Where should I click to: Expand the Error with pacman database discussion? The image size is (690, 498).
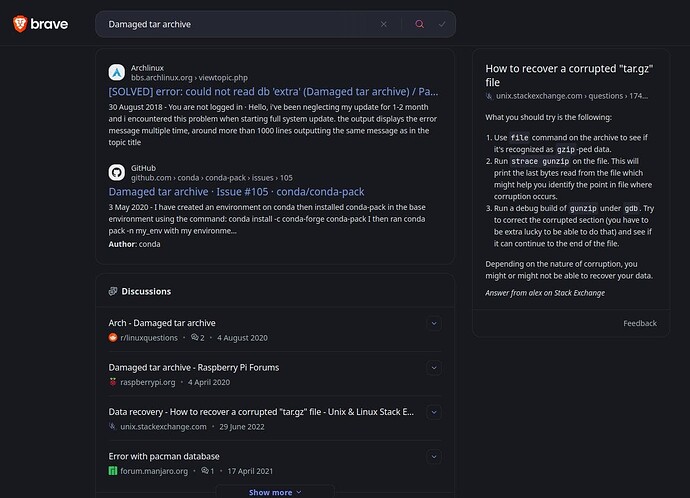(x=434, y=457)
